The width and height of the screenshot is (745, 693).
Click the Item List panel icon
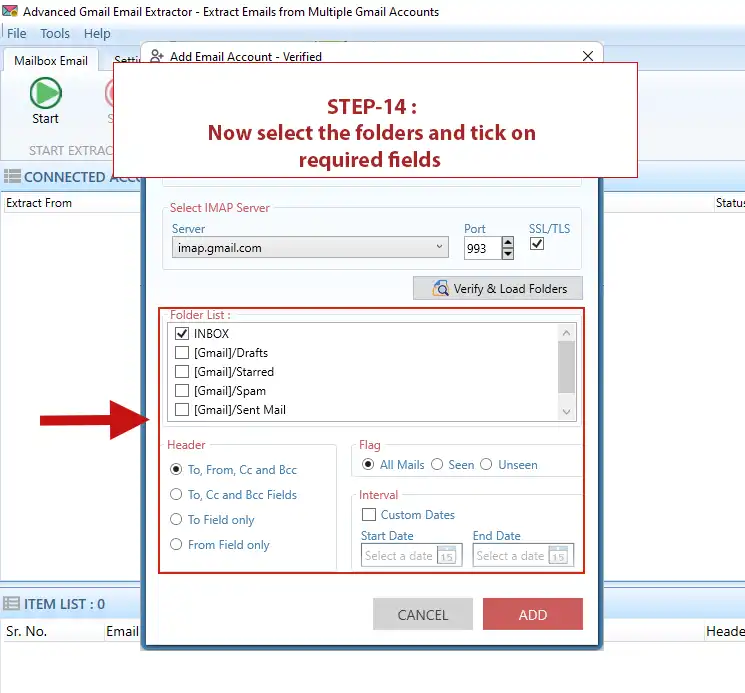11,603
